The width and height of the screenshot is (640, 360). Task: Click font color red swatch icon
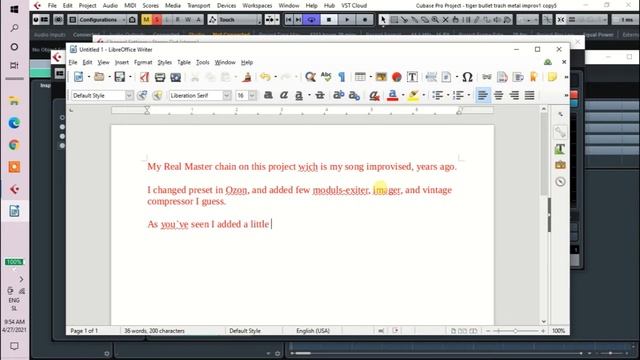click(392, 96)
